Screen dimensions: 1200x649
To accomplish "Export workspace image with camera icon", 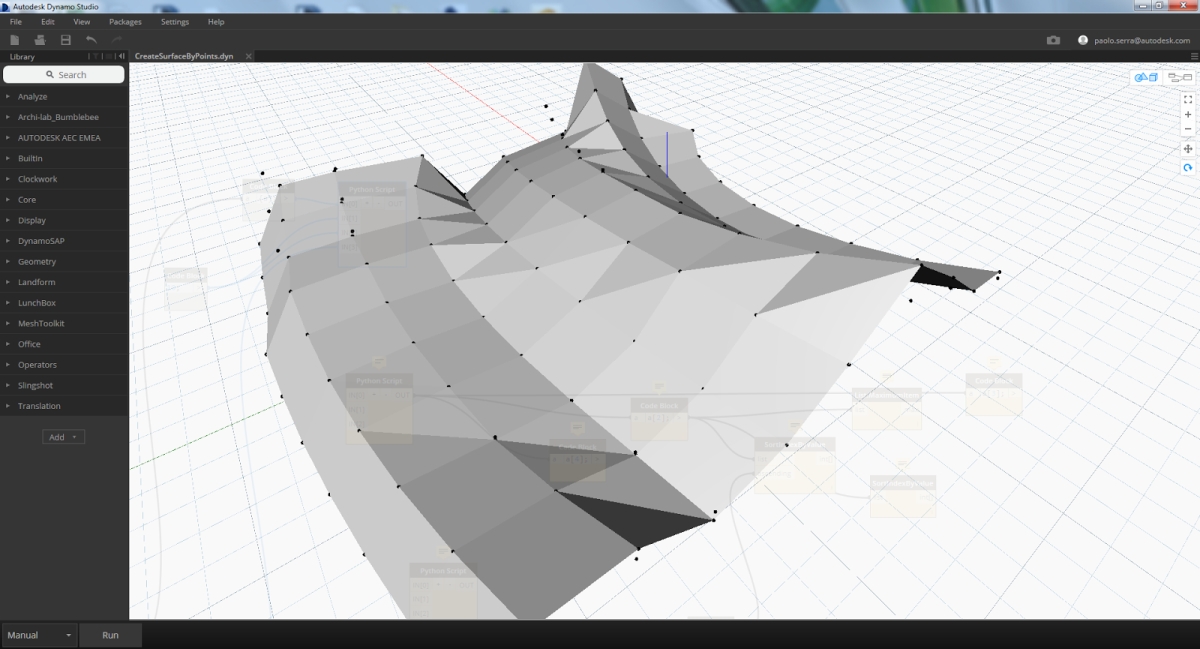I will coord(1053,40).
